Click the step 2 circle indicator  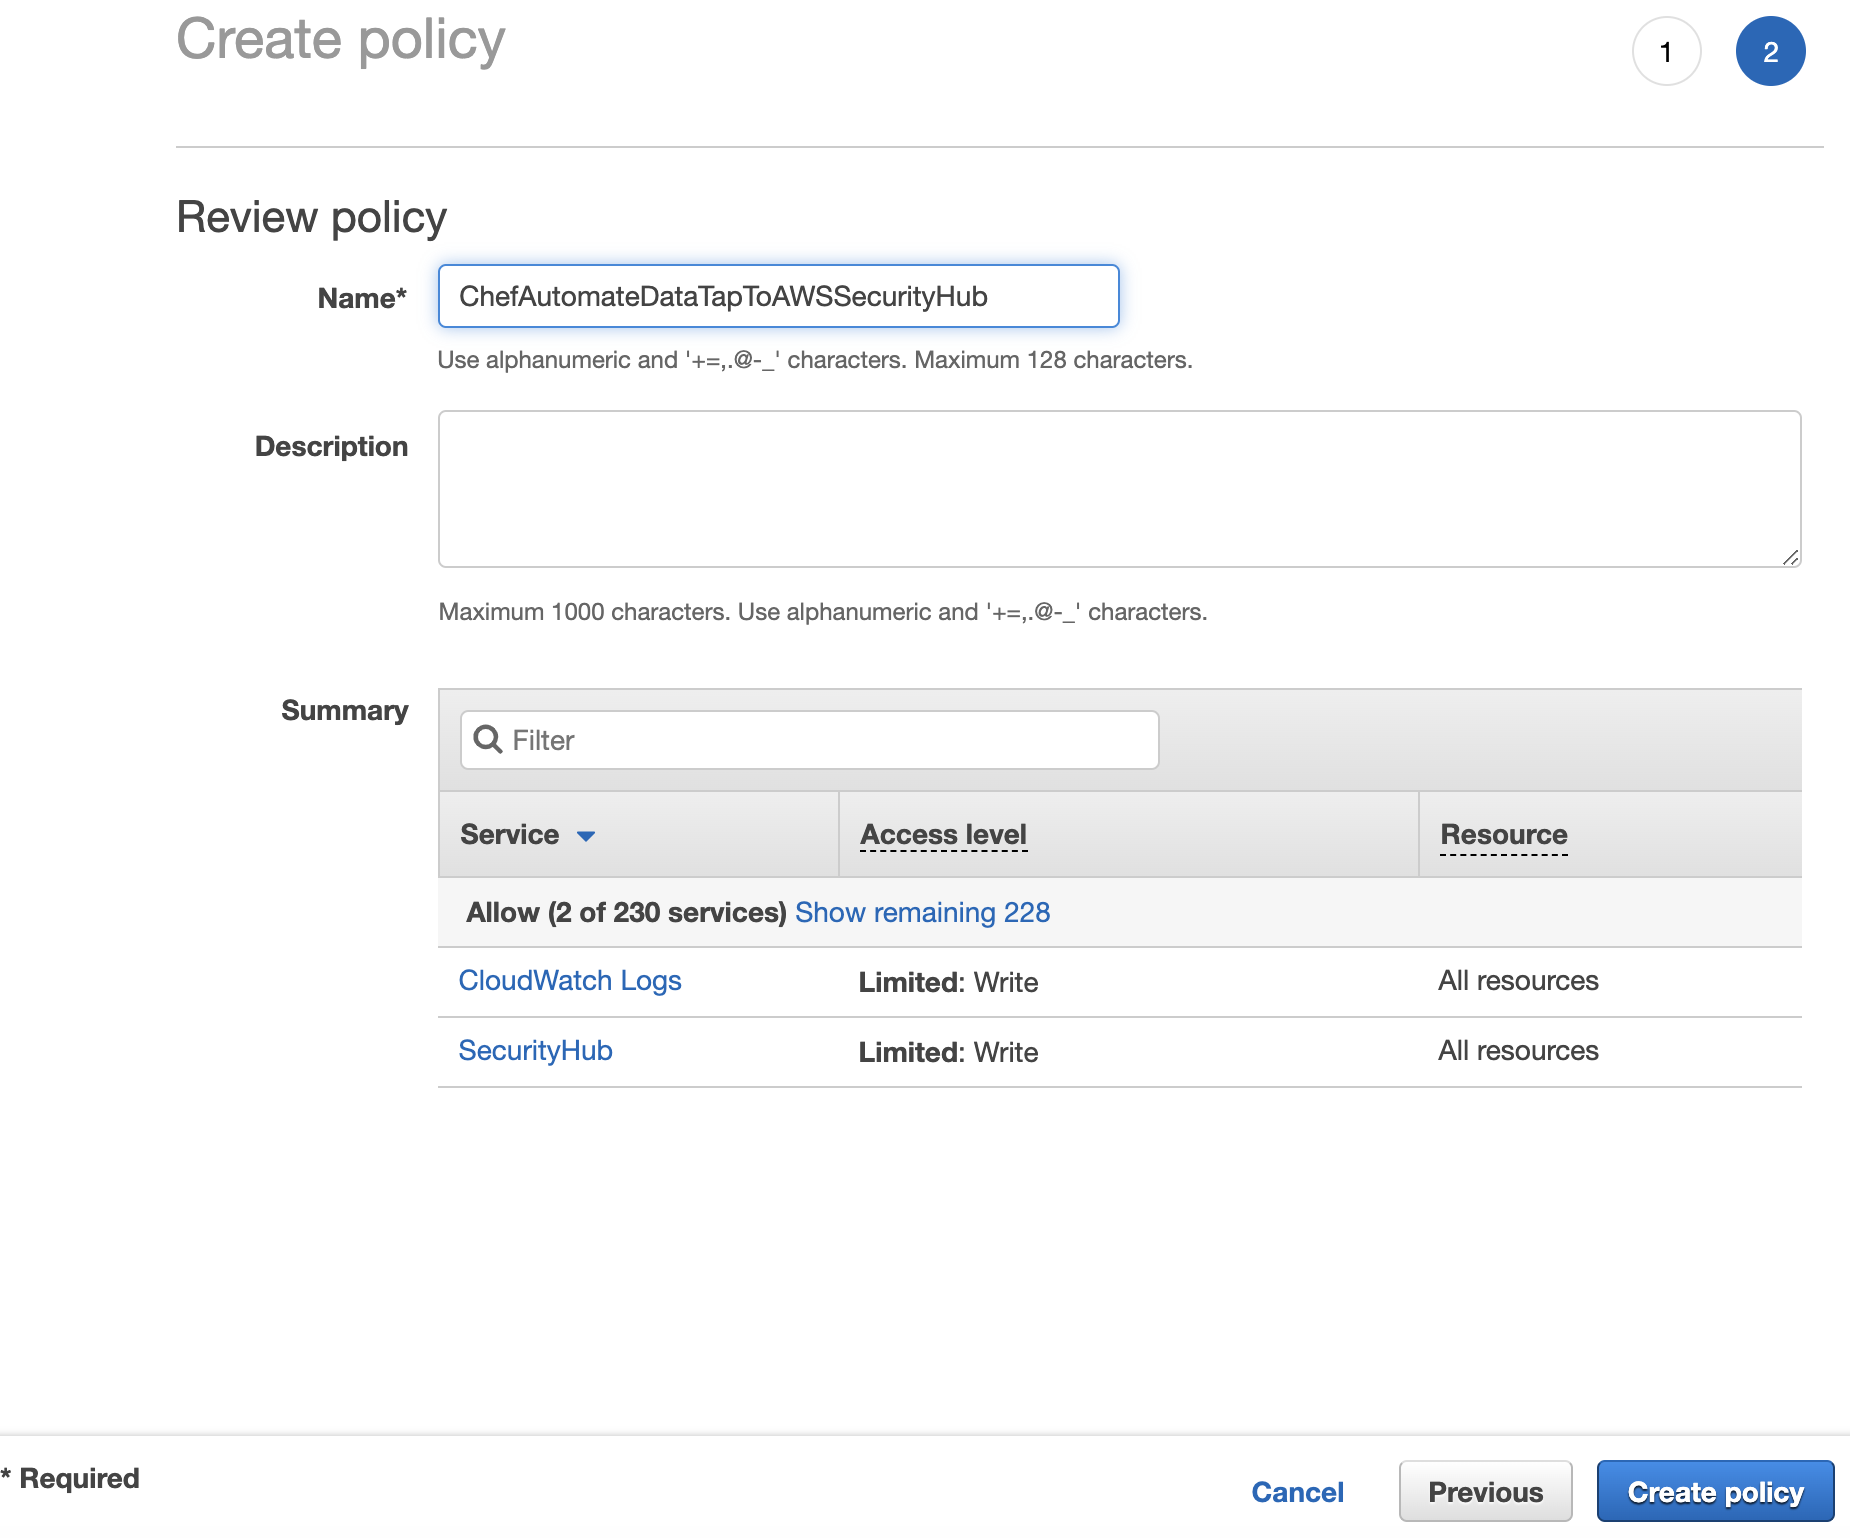click(x=1770, y=52)
